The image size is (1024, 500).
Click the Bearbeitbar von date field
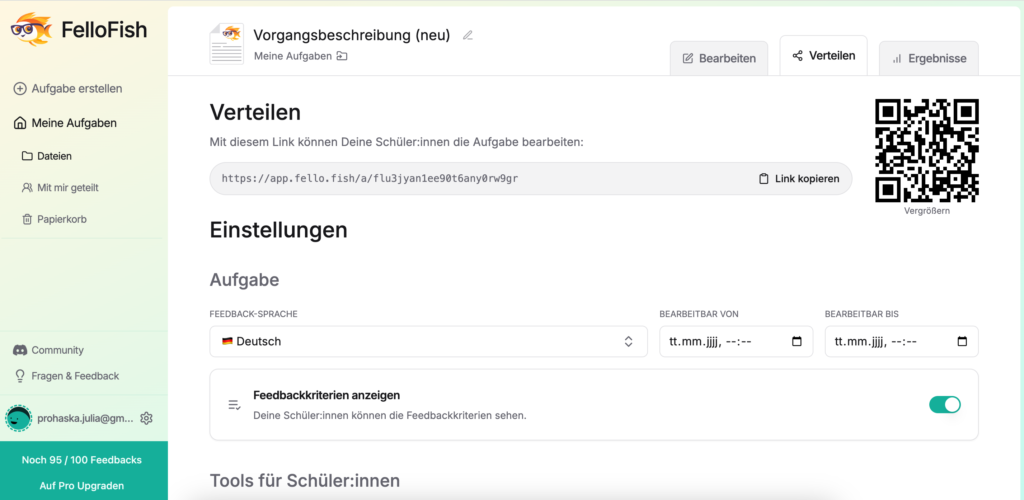point(736,341)
